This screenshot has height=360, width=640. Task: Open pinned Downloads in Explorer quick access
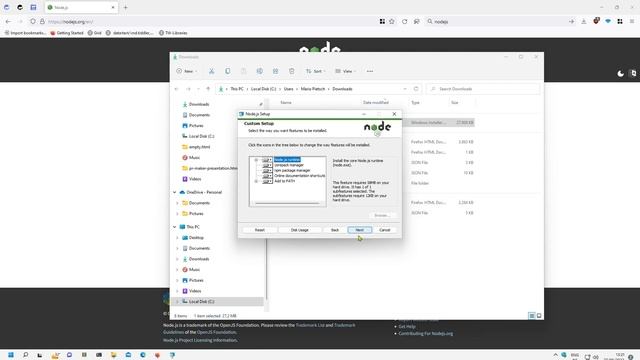click(199, 104)
